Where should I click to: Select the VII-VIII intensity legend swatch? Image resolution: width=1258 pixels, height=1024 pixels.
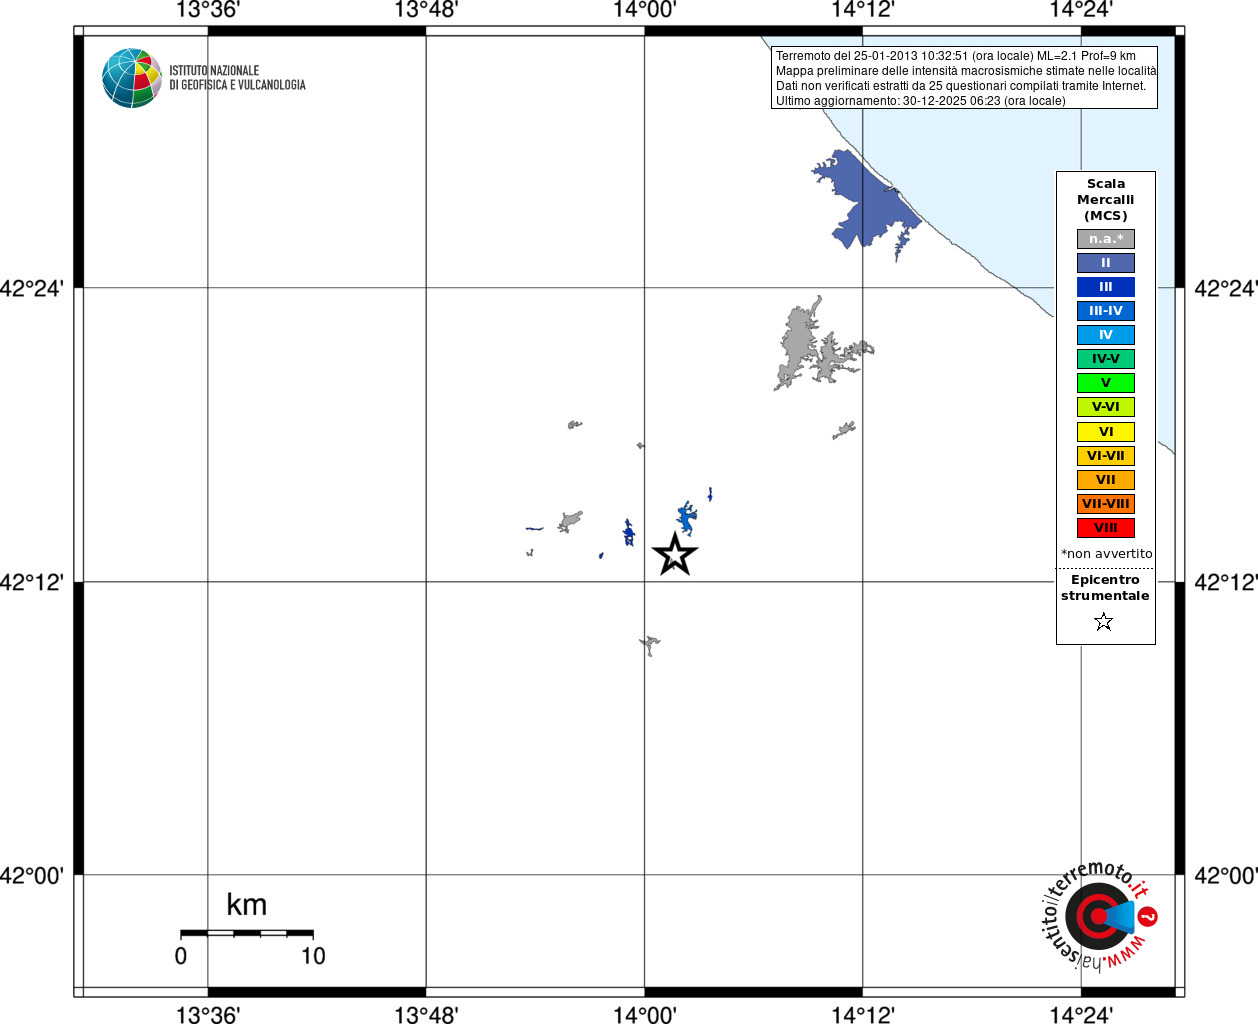1106,504
